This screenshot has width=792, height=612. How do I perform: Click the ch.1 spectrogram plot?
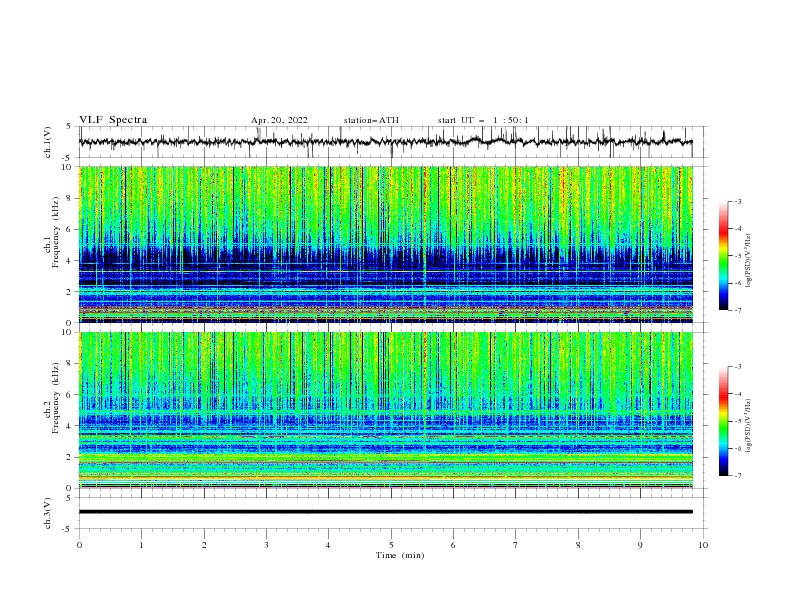(386, 244)
